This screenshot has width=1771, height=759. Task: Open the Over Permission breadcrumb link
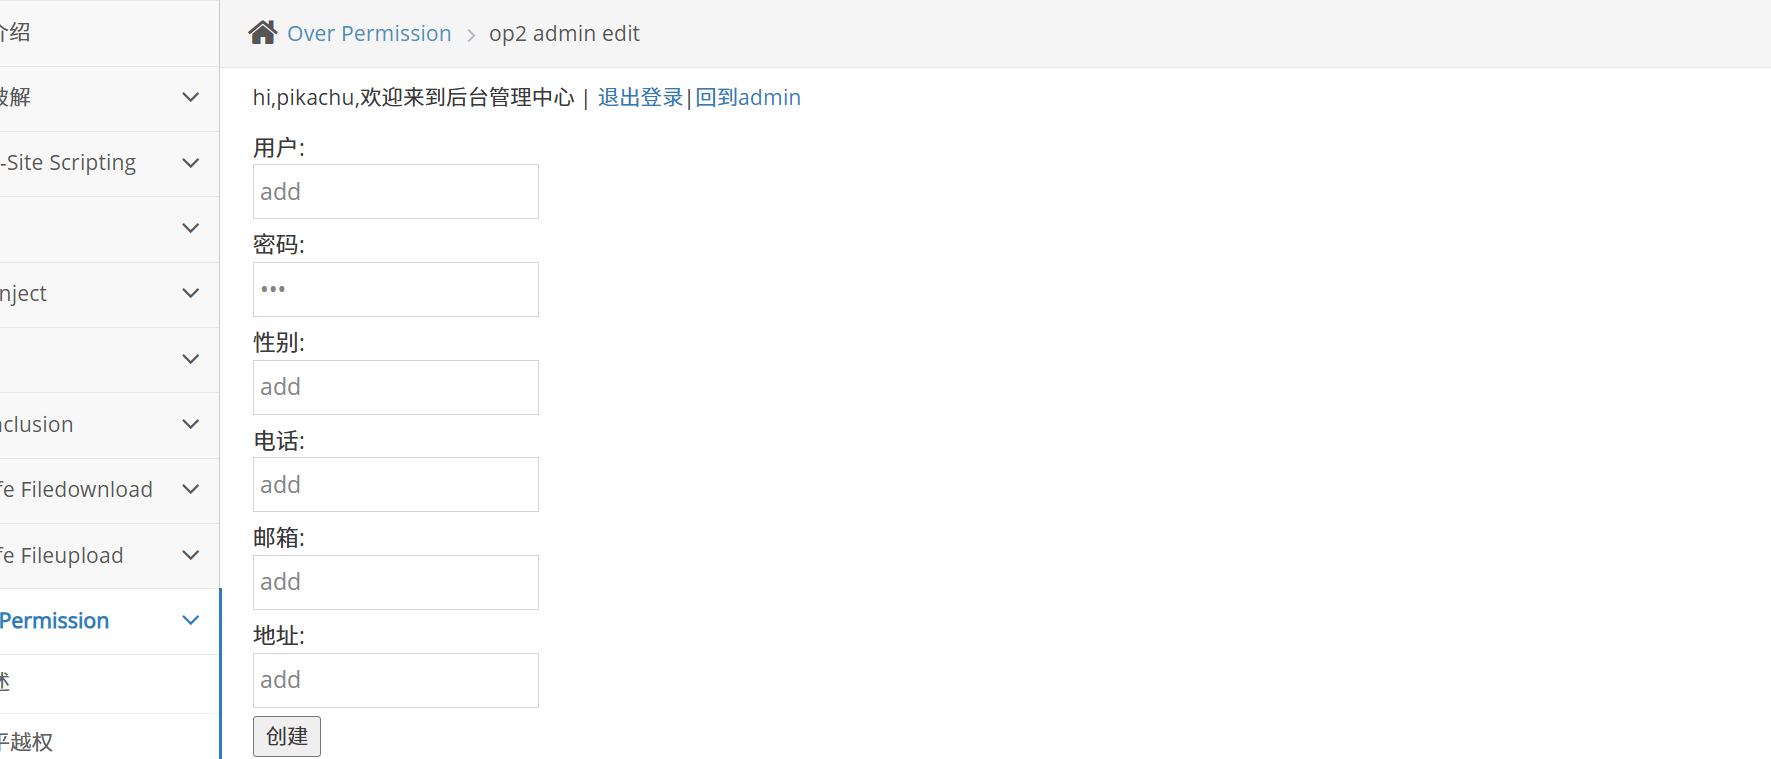point(369,34)
